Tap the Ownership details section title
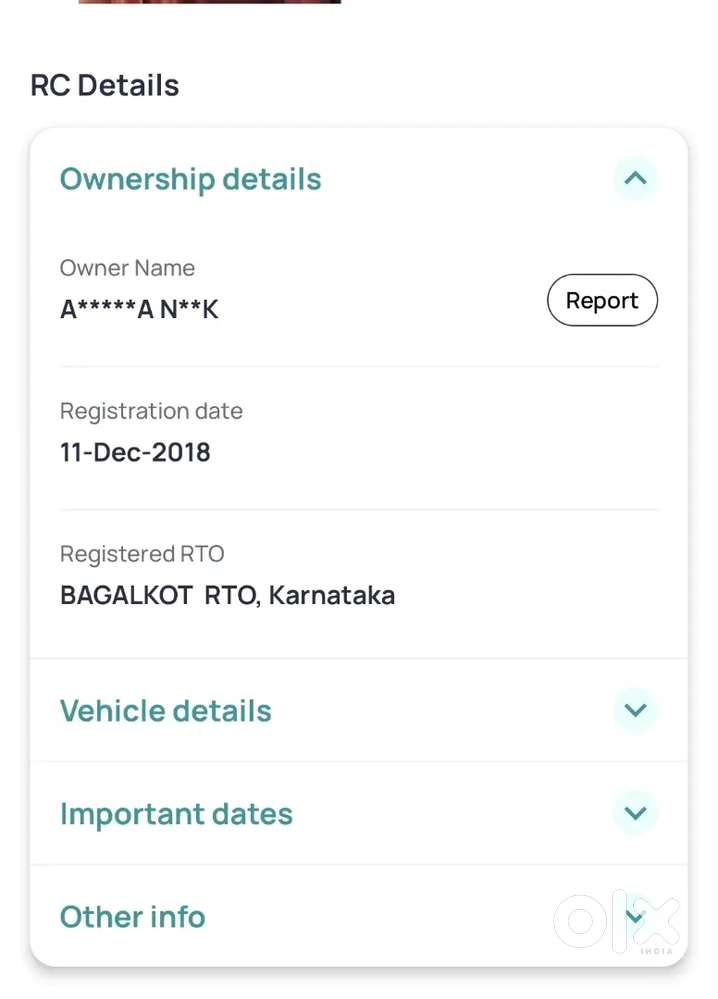This screenshot has width=718, height=999. pos(190,179)
